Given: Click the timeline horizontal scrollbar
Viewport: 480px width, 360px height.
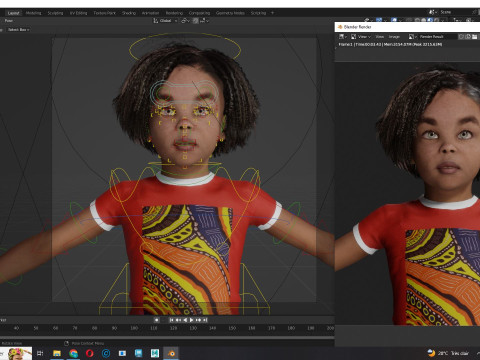Looking at the screenshot, I should pos(167,337).
